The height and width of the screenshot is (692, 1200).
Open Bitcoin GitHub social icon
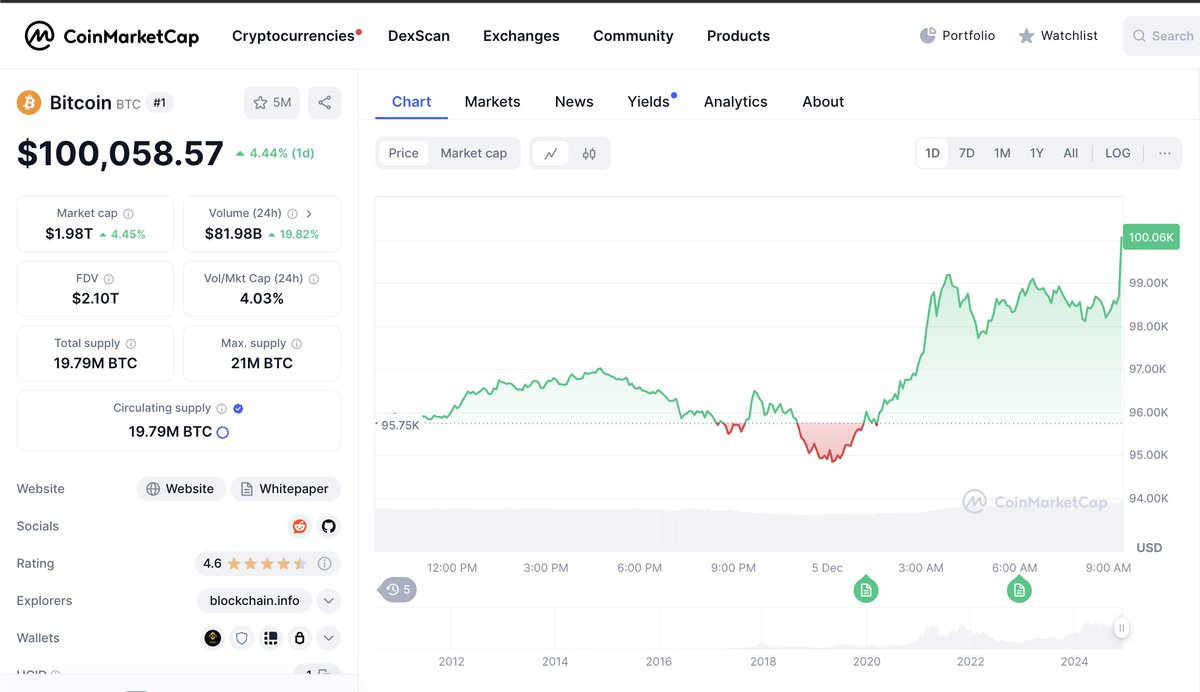pyautogui.click(x=328, y=526)
